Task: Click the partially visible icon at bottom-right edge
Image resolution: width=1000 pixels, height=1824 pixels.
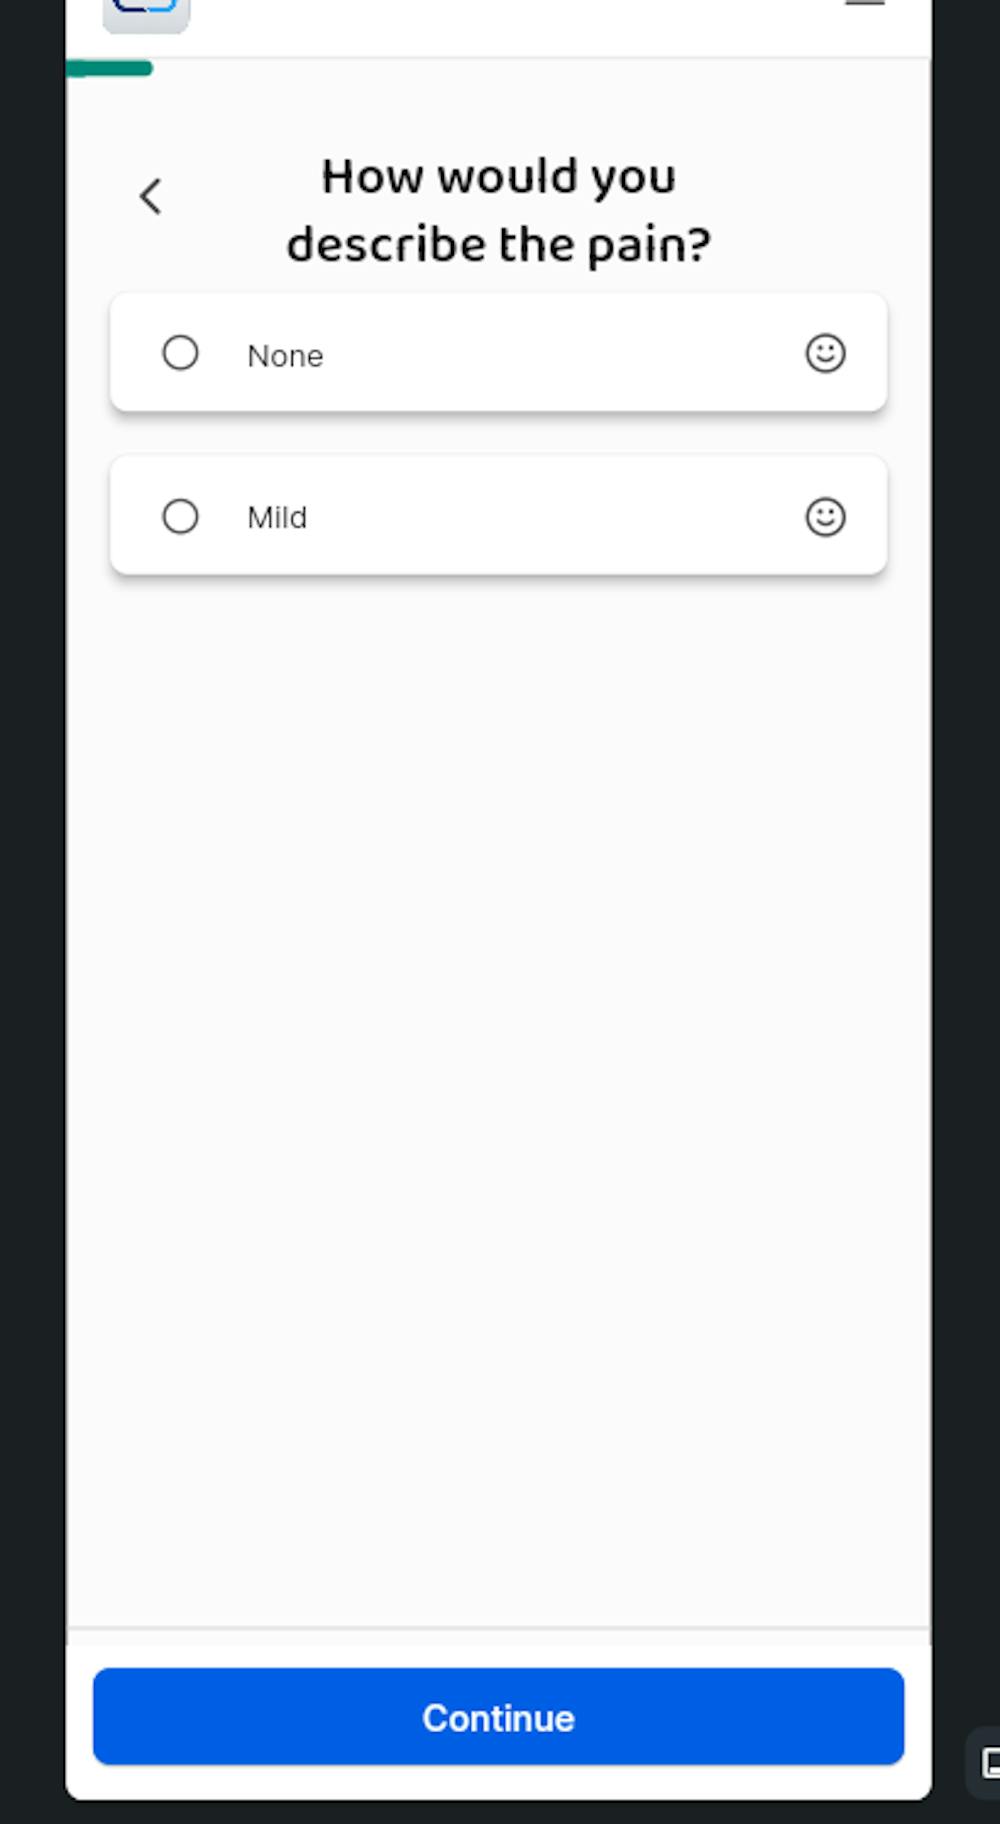Action: [x=986, y=1762]
